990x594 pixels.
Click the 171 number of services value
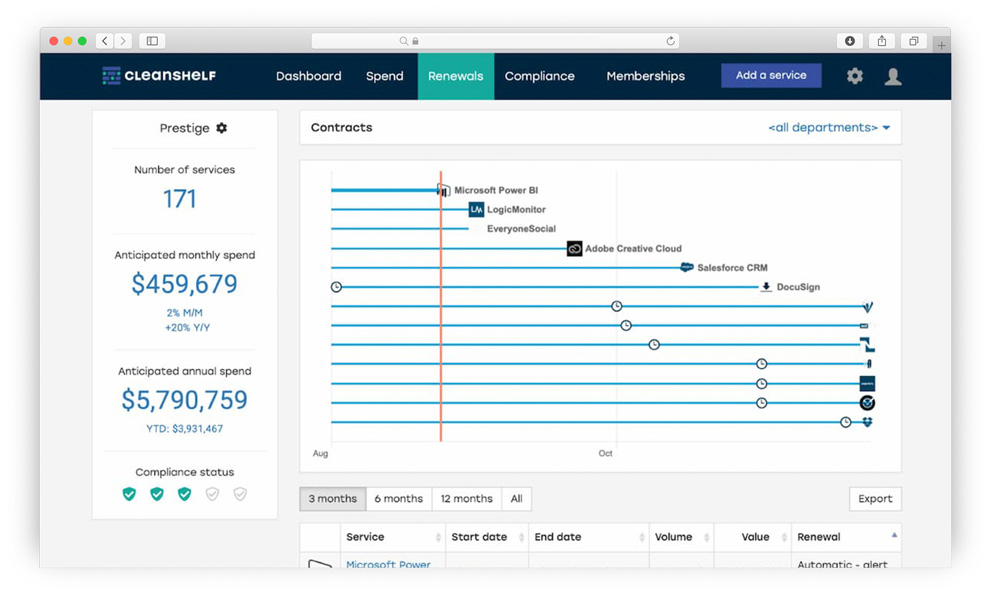pos(180,199)
